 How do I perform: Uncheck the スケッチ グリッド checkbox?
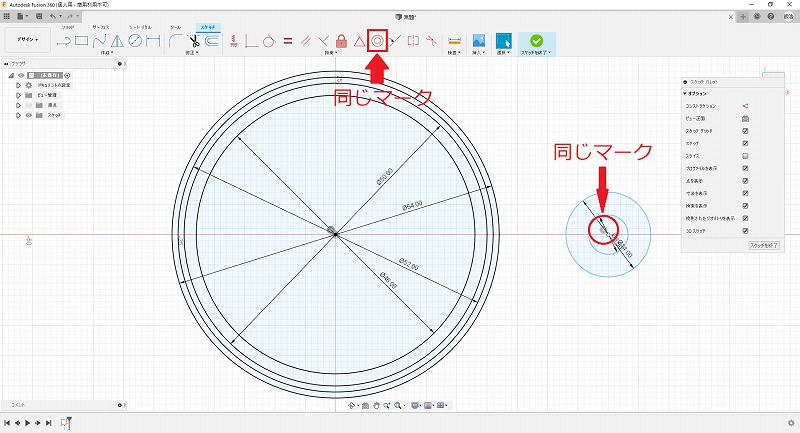point(745,131)
